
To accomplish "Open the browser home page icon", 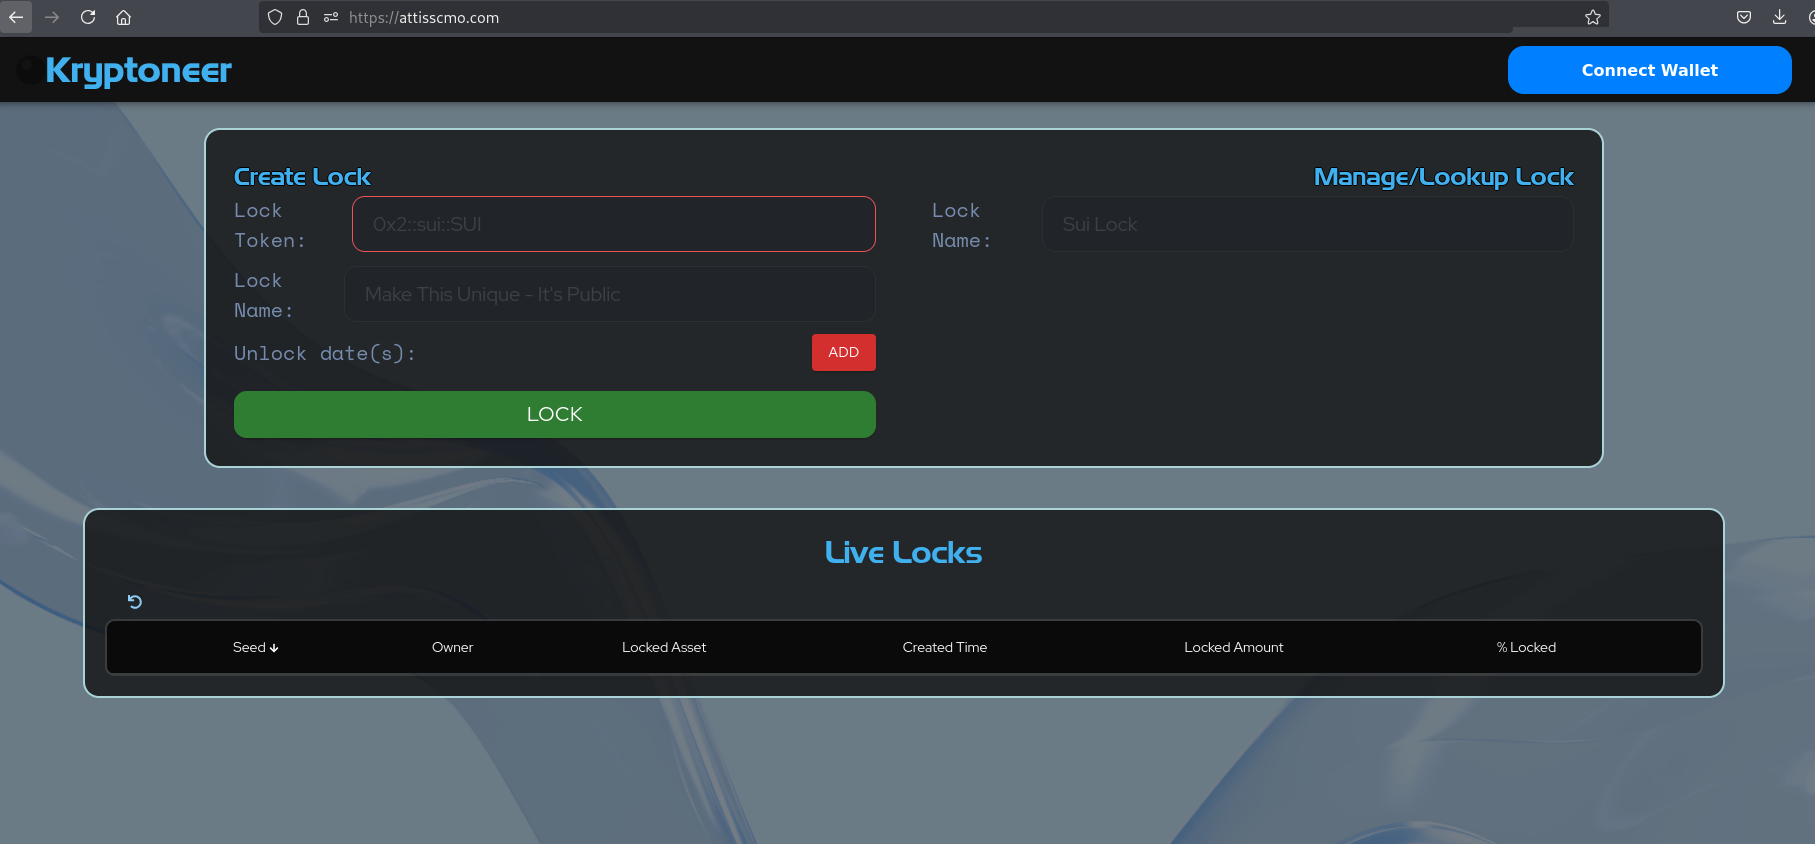I will pyautogui.click(x=124, y=17).
